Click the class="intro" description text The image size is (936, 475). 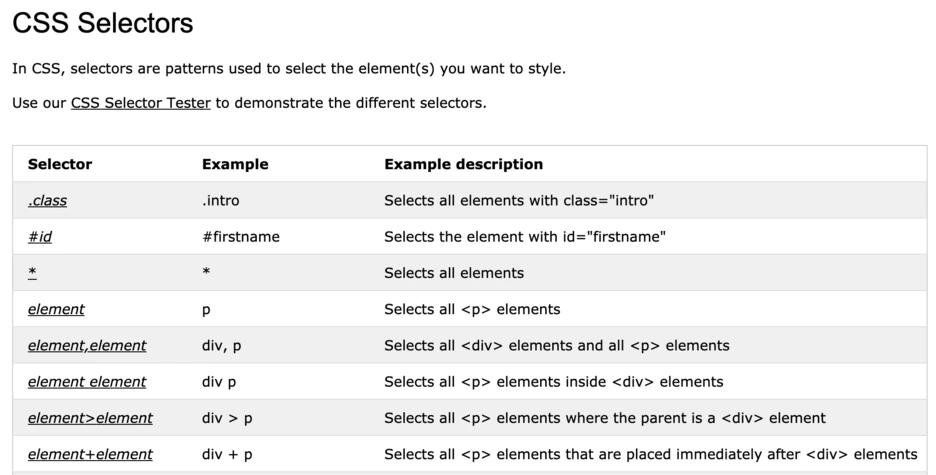click(x=519, y=201)
